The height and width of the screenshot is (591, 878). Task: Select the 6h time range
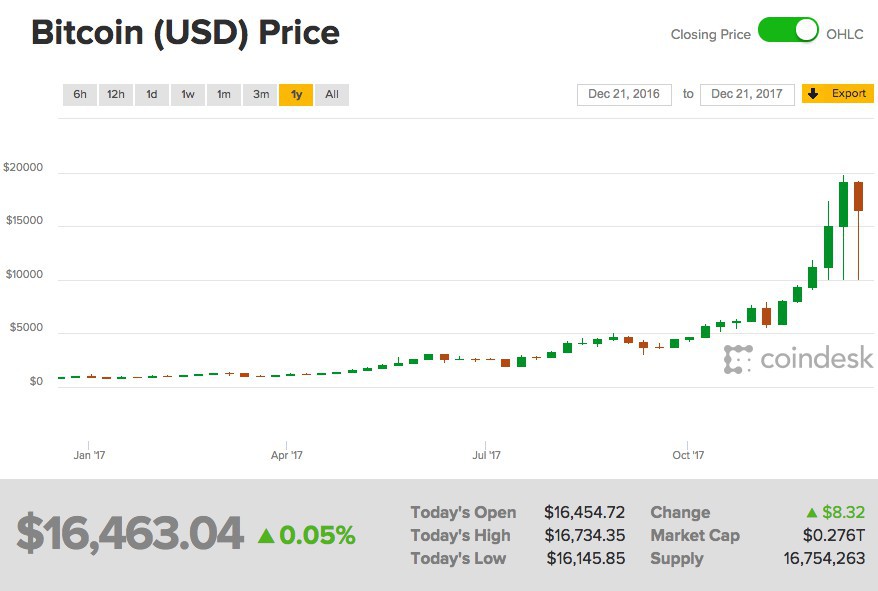(x=79, y=94)
